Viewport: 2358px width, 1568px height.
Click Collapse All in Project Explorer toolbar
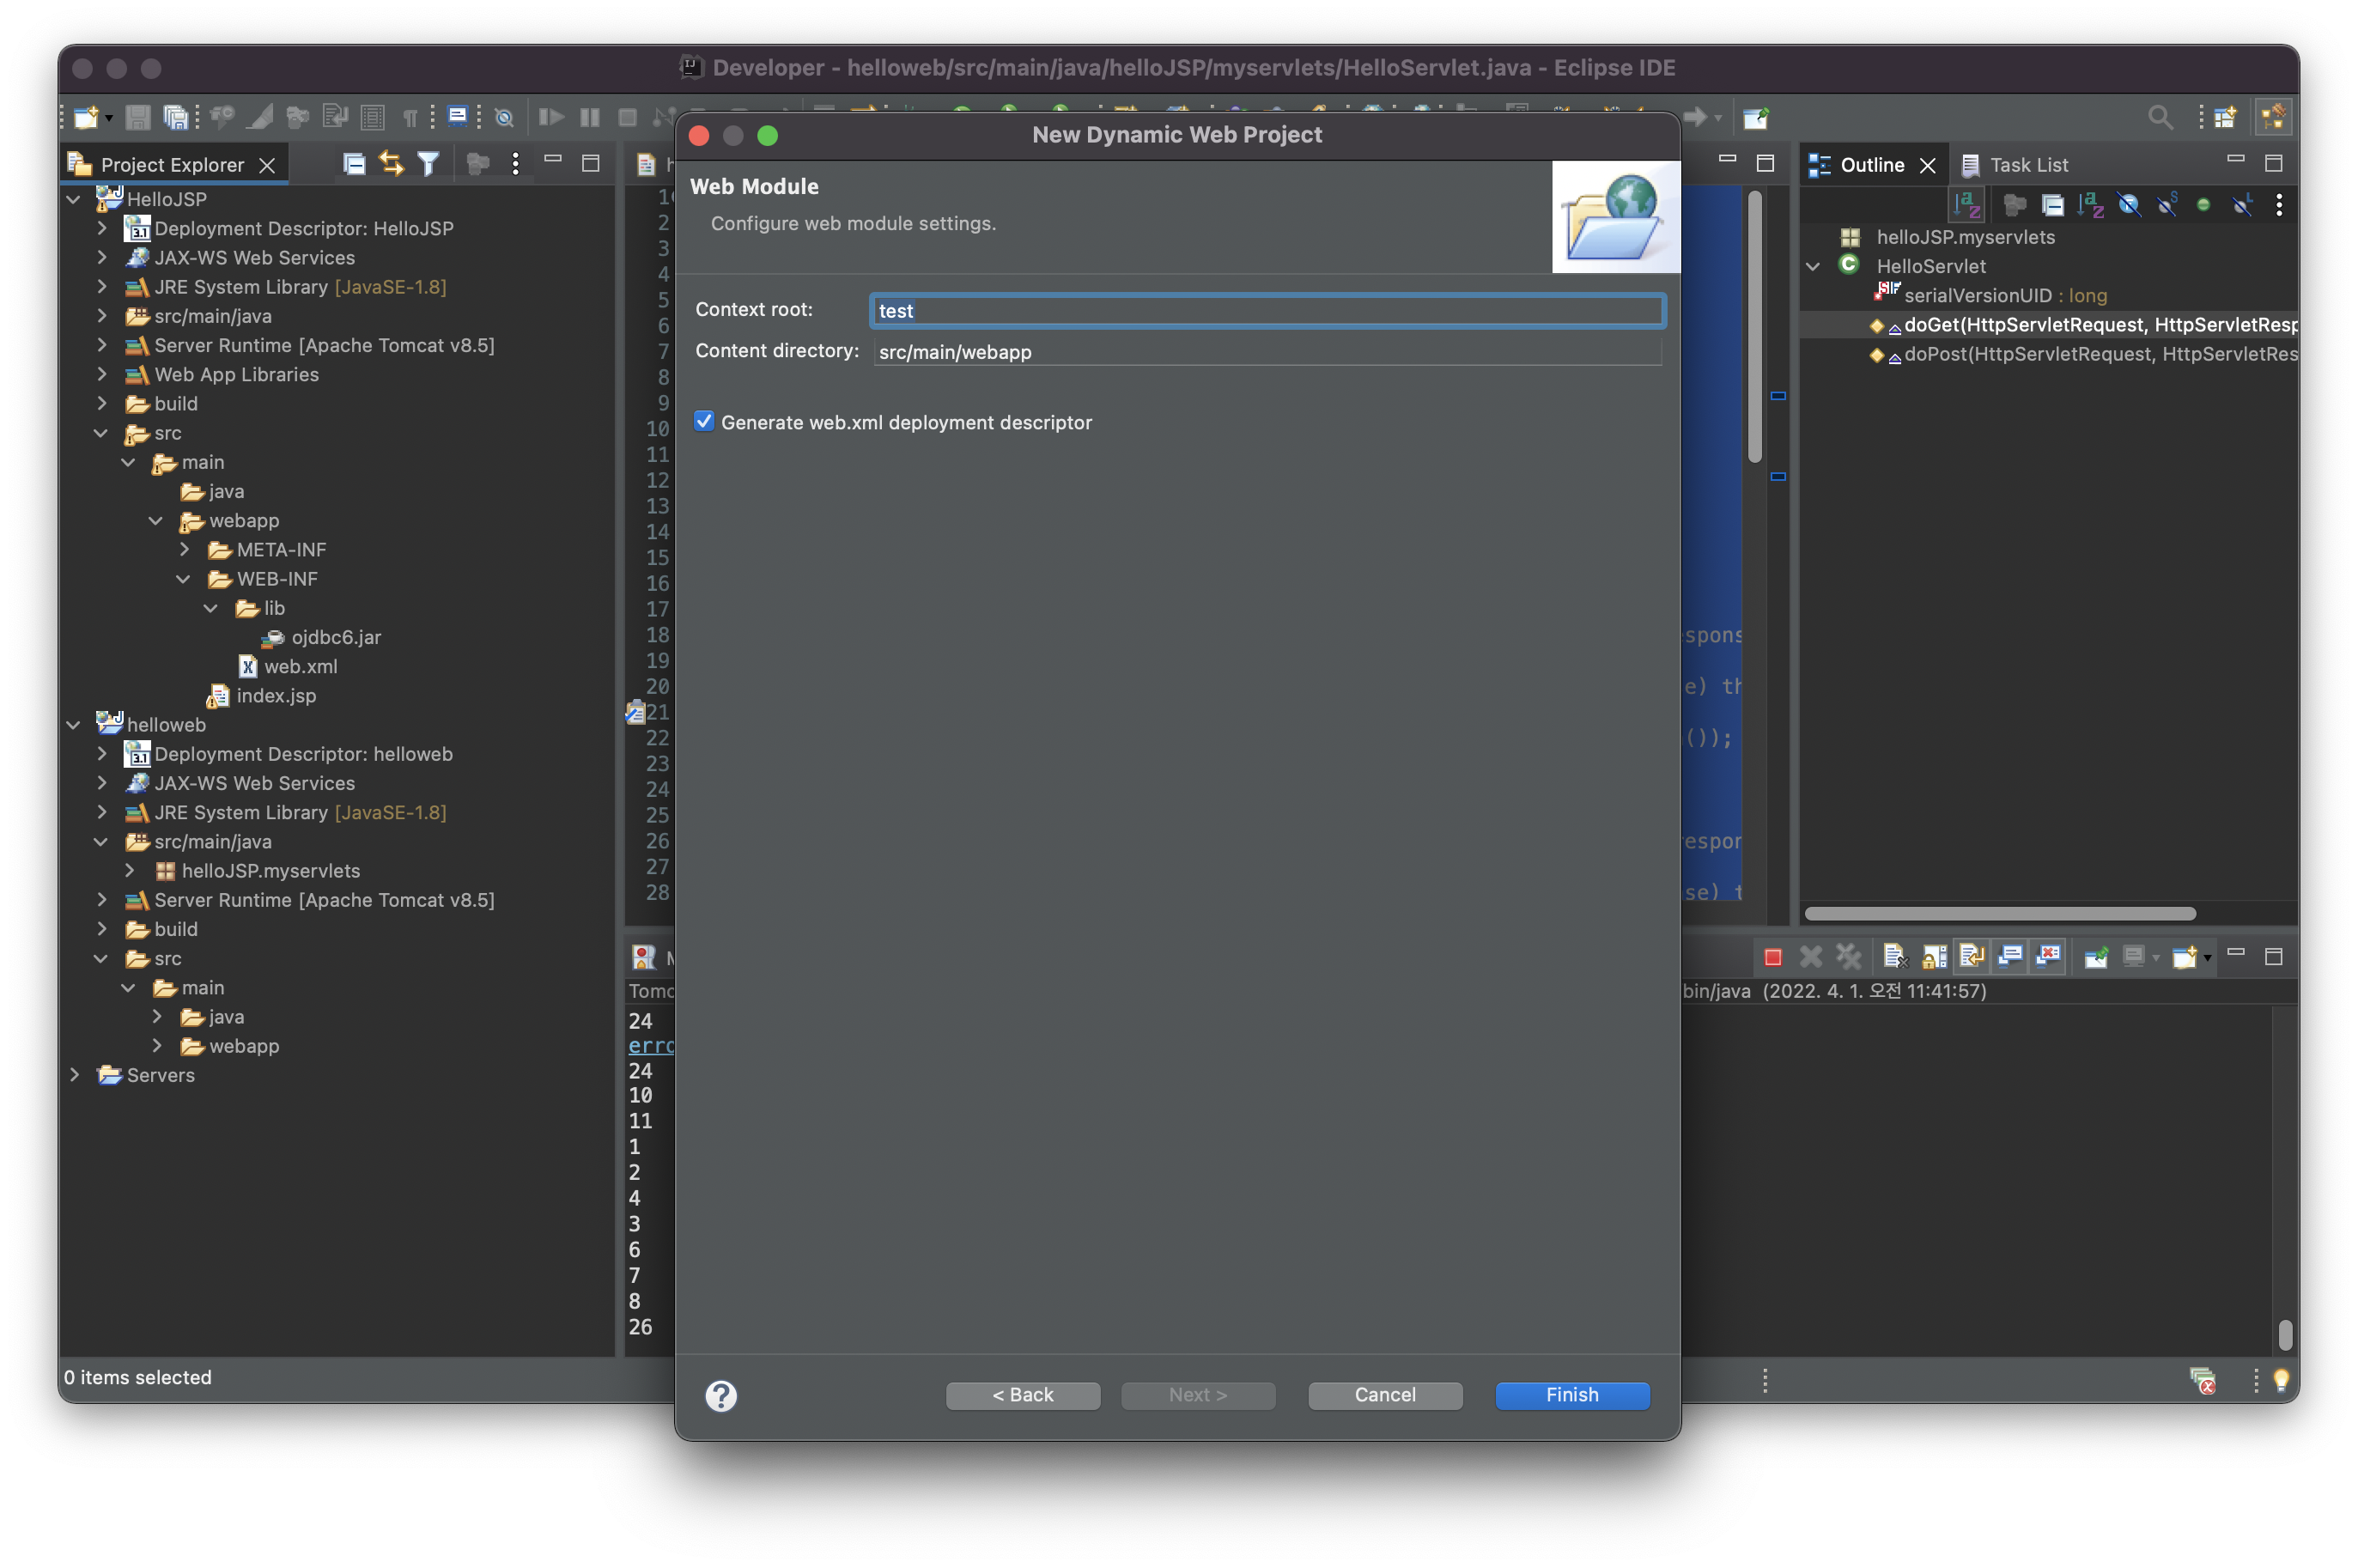[354, 164]
